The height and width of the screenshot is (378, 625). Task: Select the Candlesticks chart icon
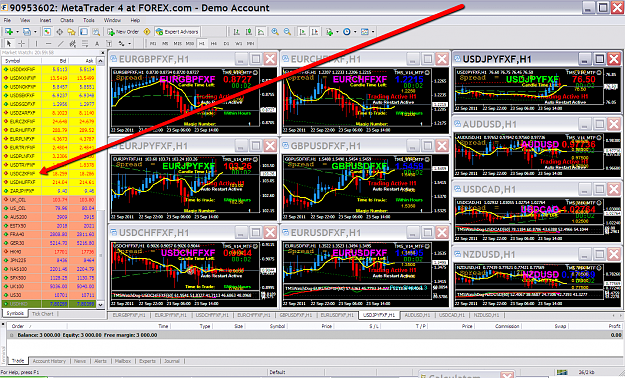tap(249, 32)
